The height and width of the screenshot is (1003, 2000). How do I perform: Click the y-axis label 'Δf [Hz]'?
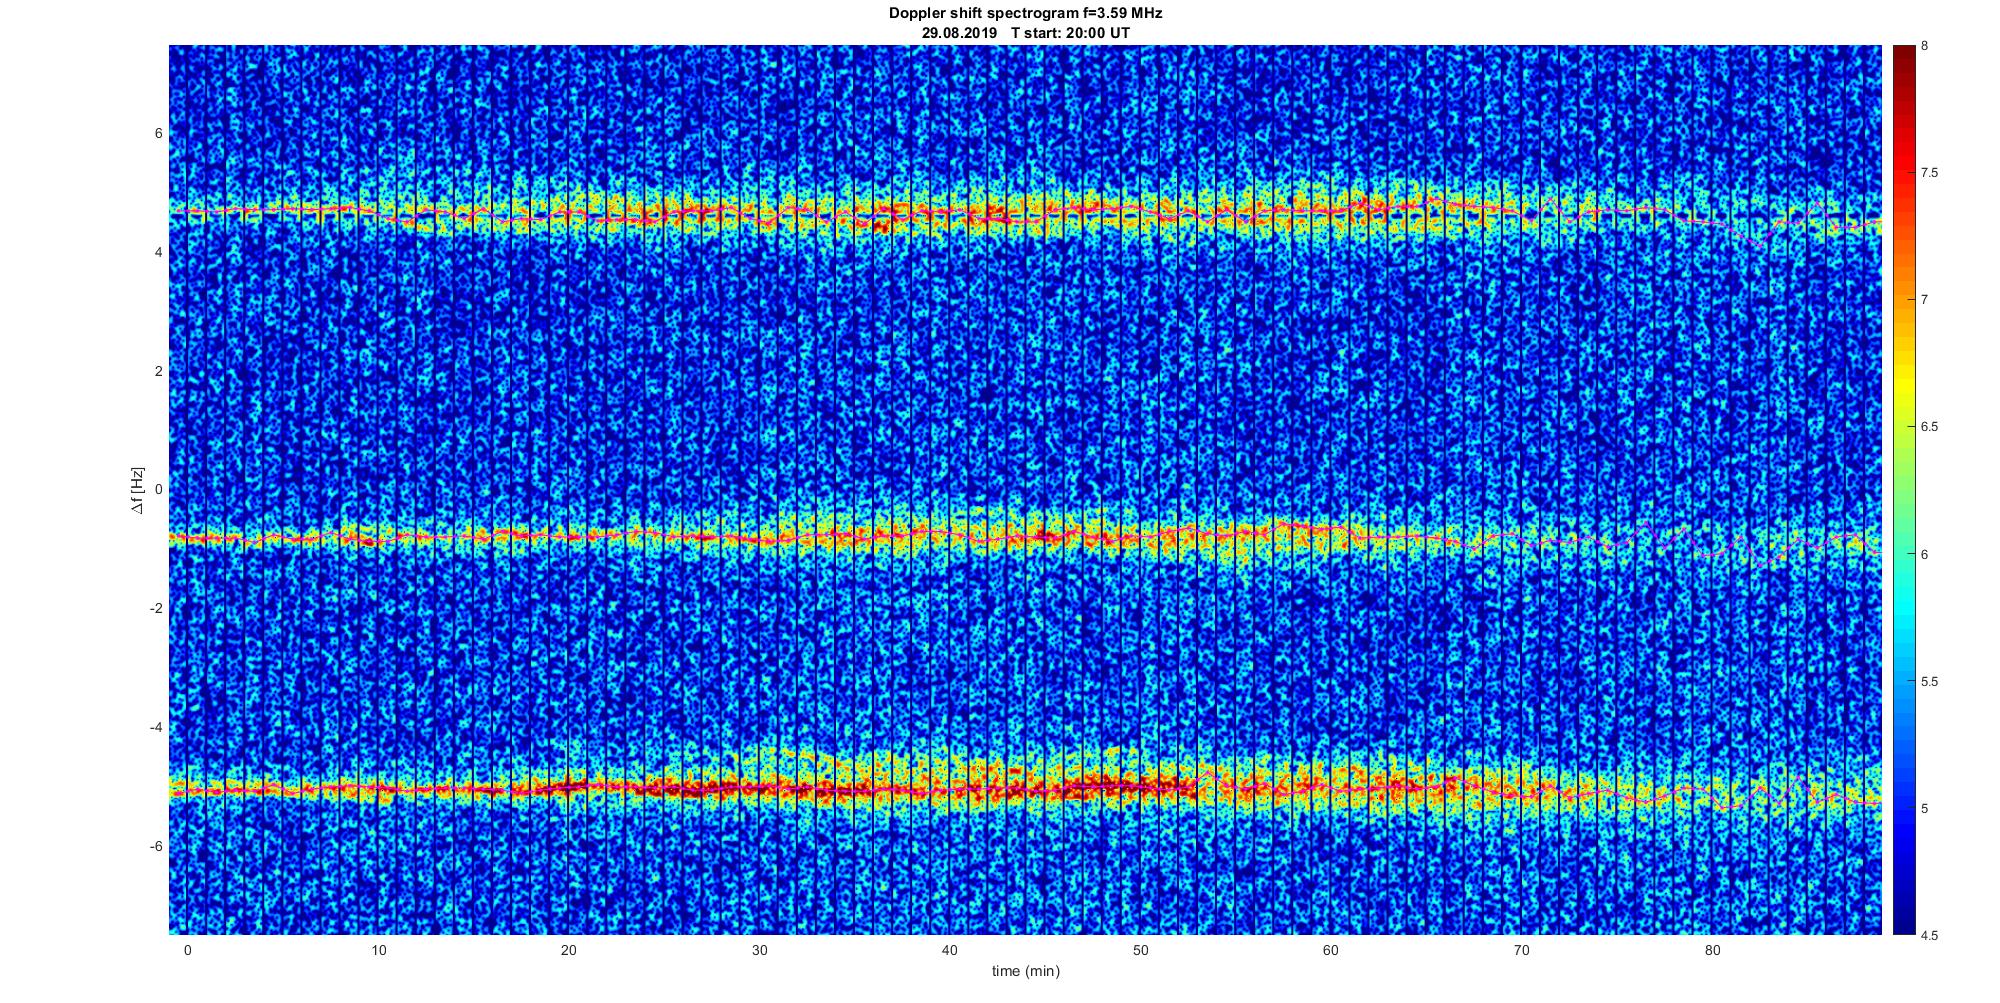point(138,490)
